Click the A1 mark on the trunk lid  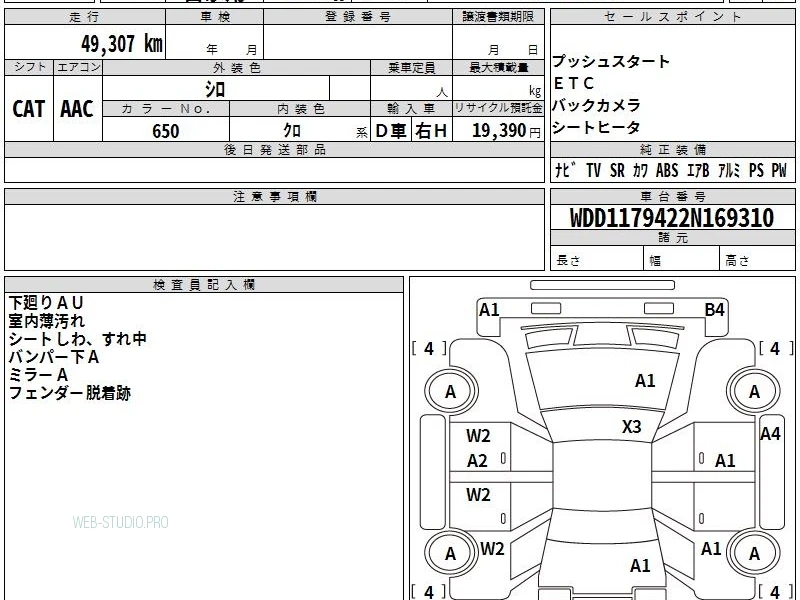(640, 566)
